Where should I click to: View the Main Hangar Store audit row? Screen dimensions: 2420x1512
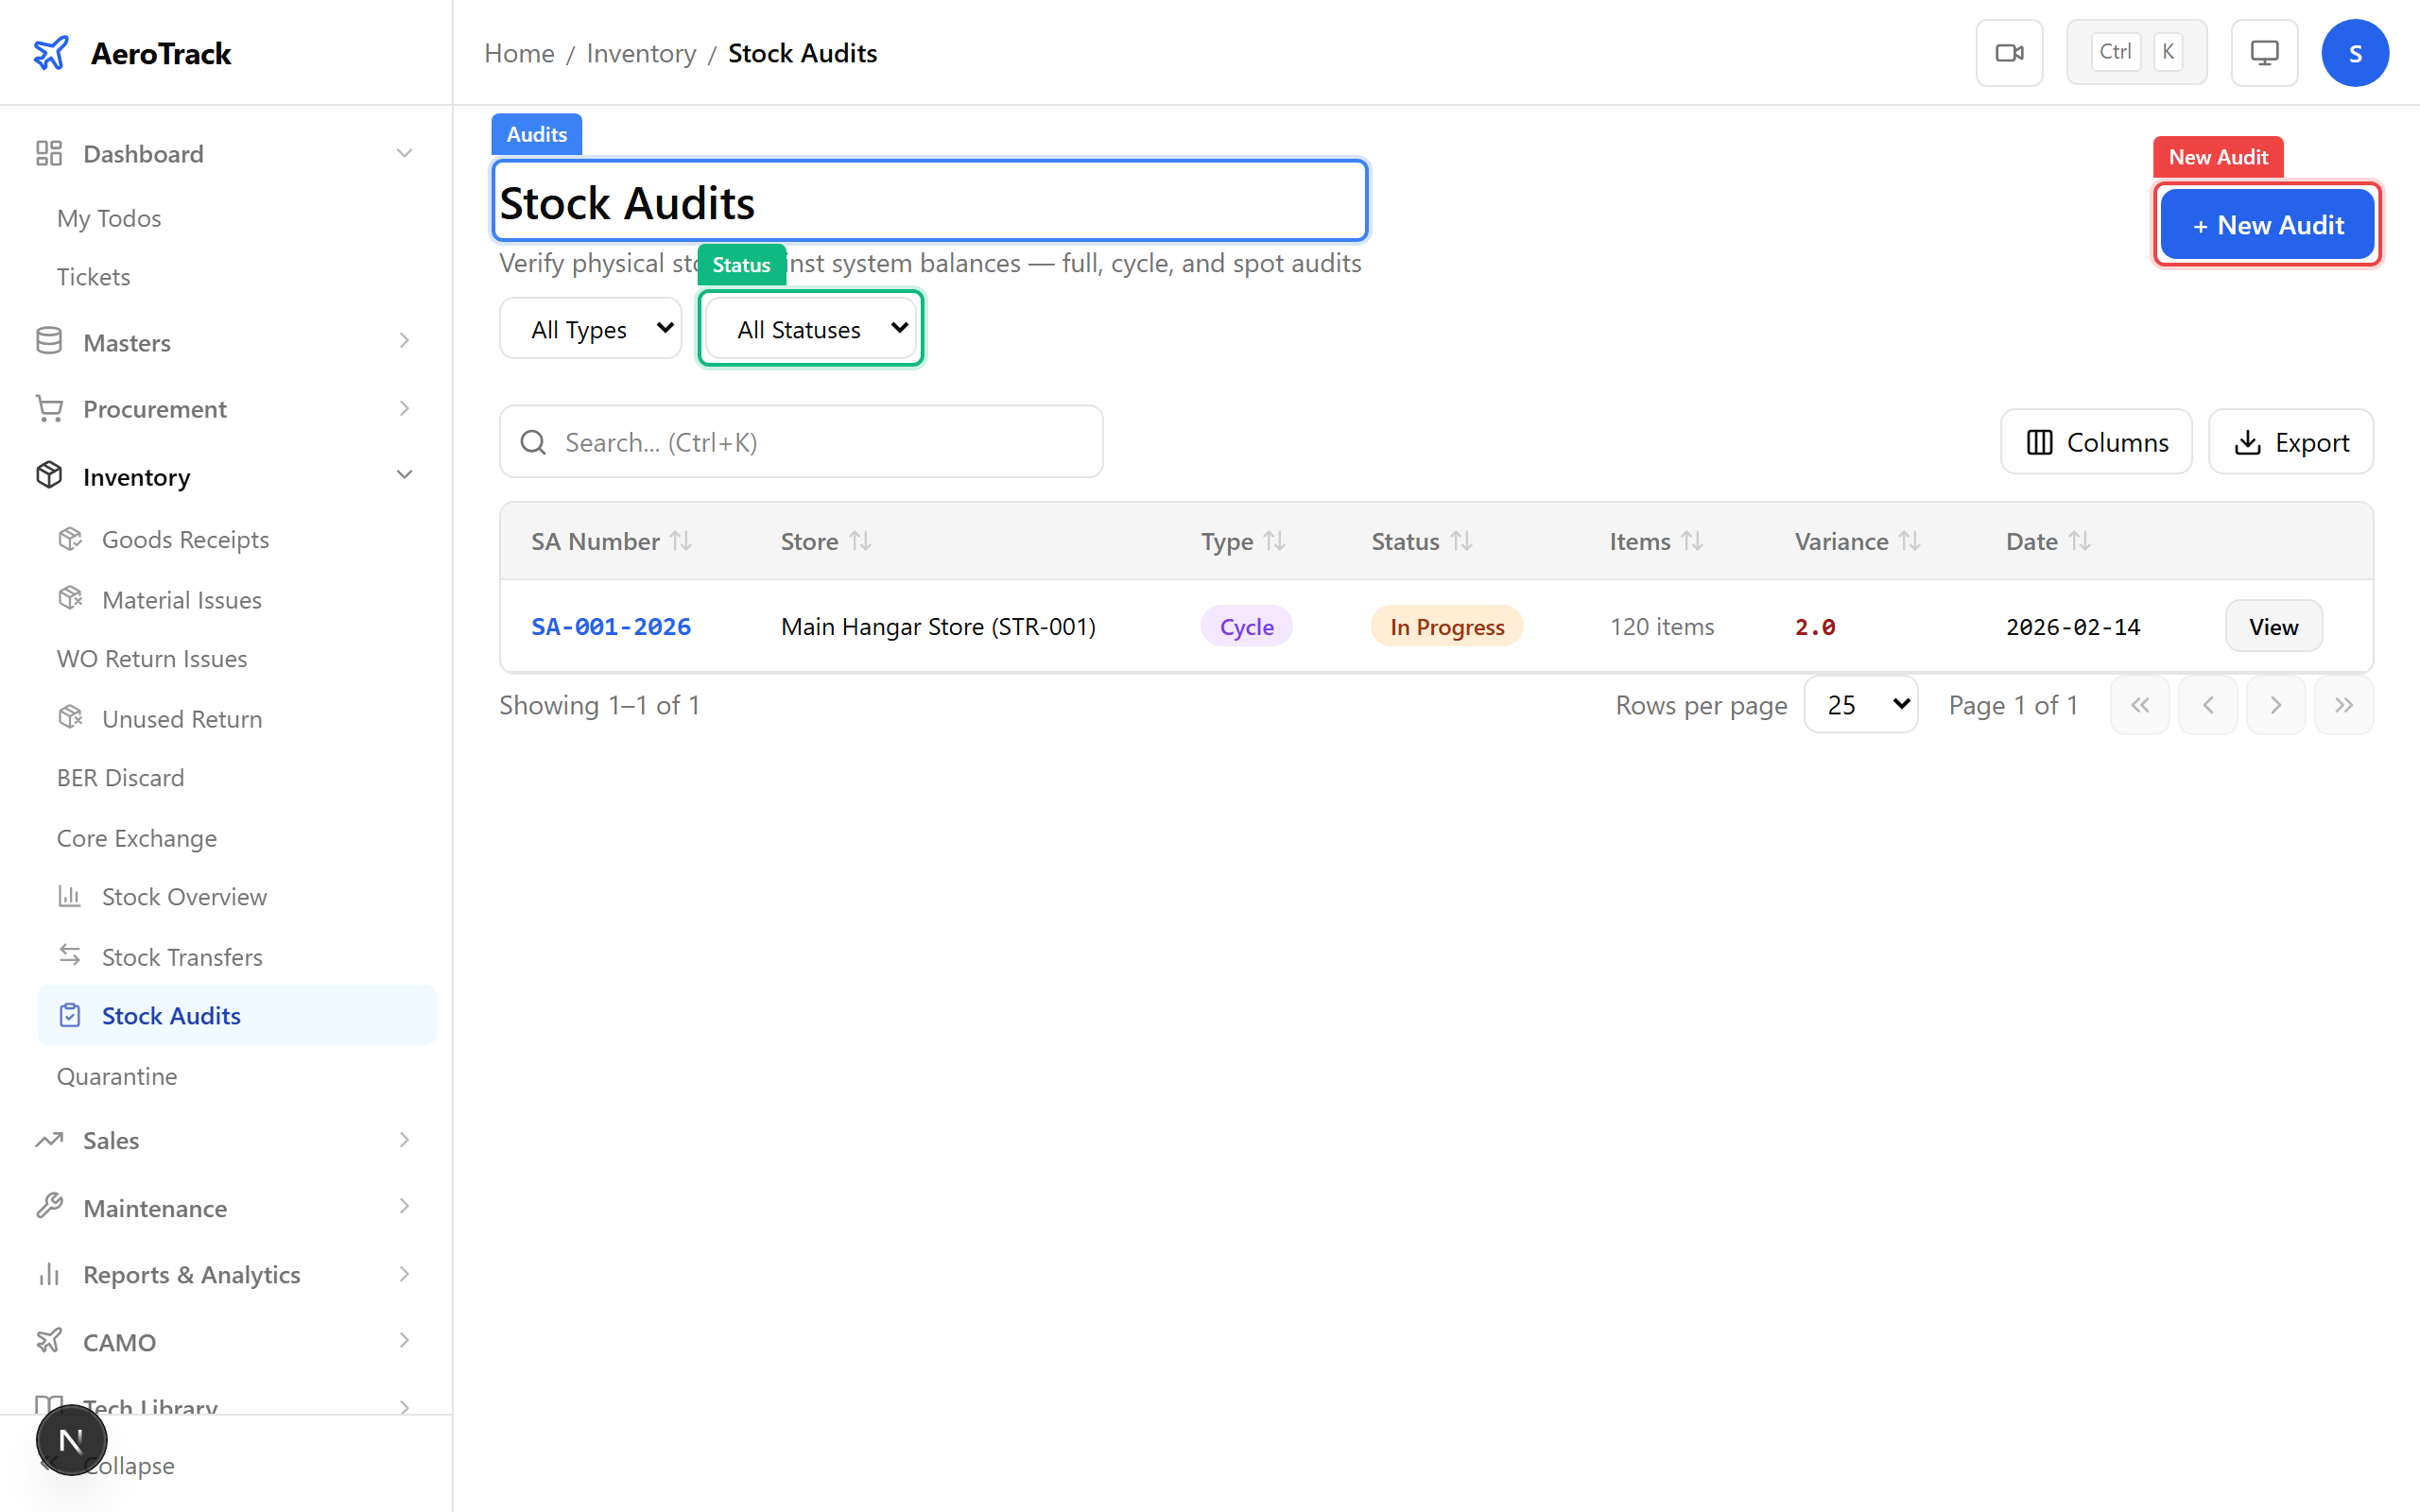tap(2273, 625)
